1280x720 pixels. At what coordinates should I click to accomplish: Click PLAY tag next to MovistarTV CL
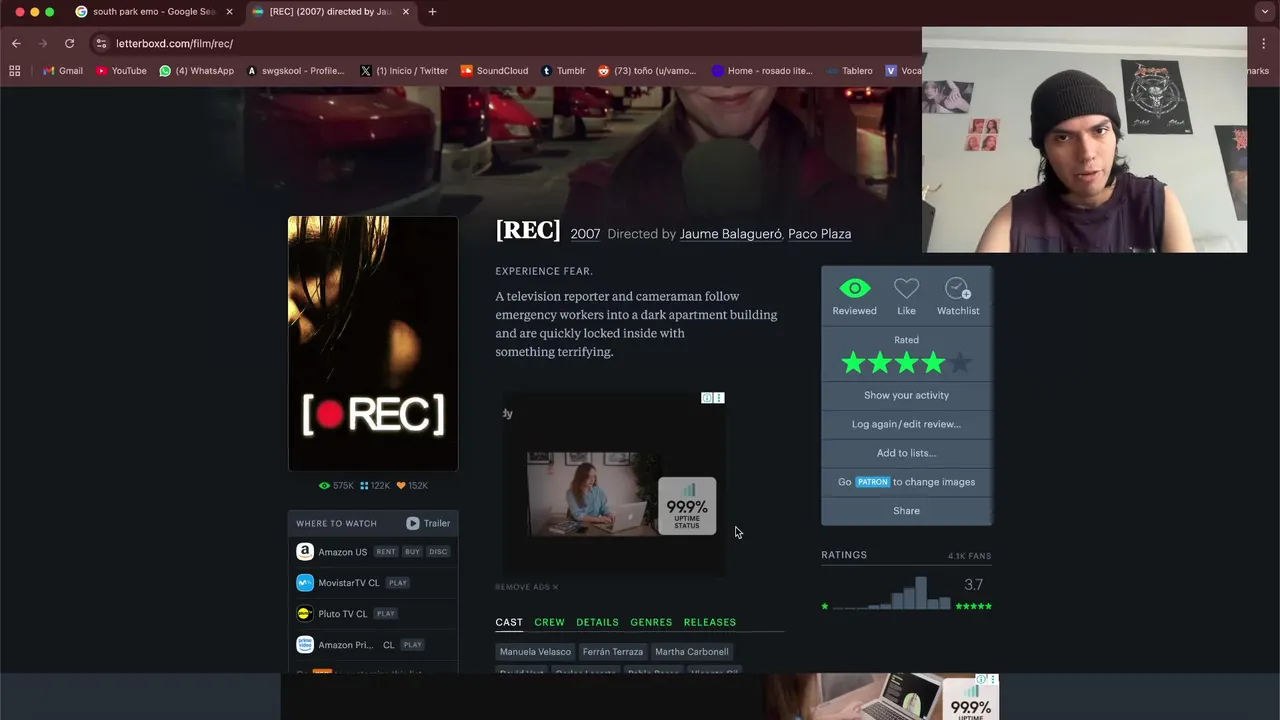coord(398,583)
